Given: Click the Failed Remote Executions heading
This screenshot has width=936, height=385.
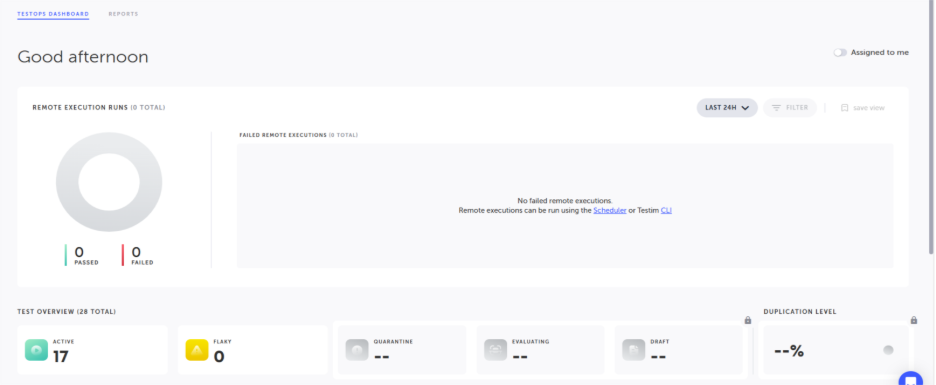Looking at the screenshot, I should point(298,135).
